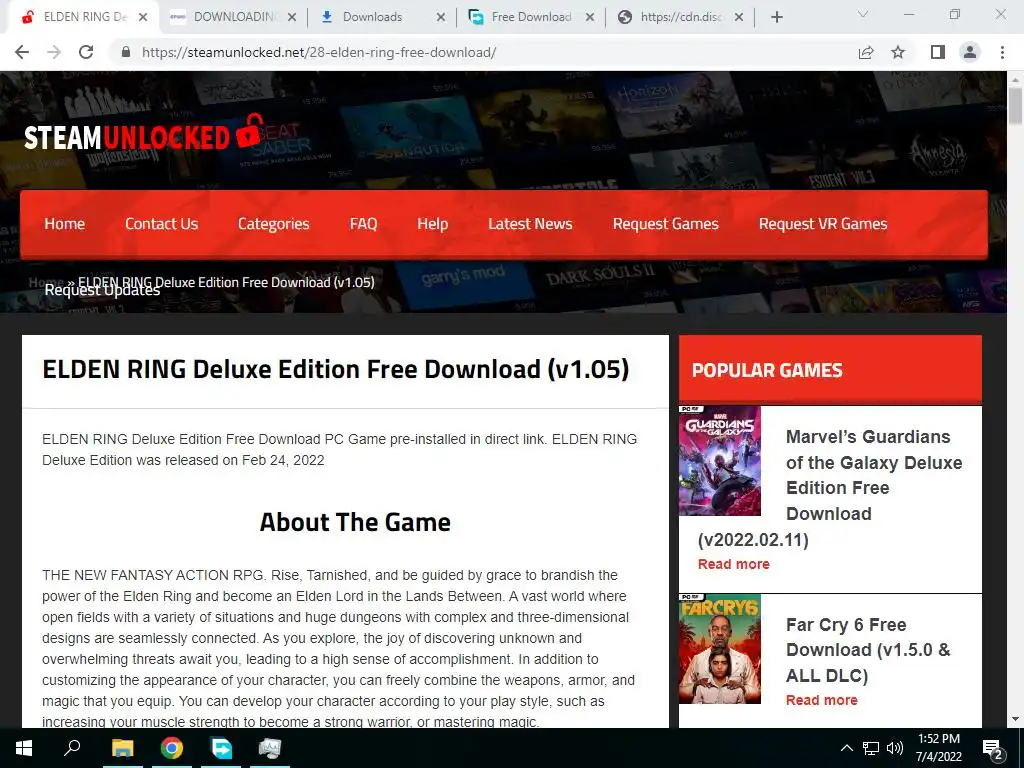The width and height of the screenshot is (1024, 768).
Task: Open the Chrome profile avatar icon
Action: point(970,52)
